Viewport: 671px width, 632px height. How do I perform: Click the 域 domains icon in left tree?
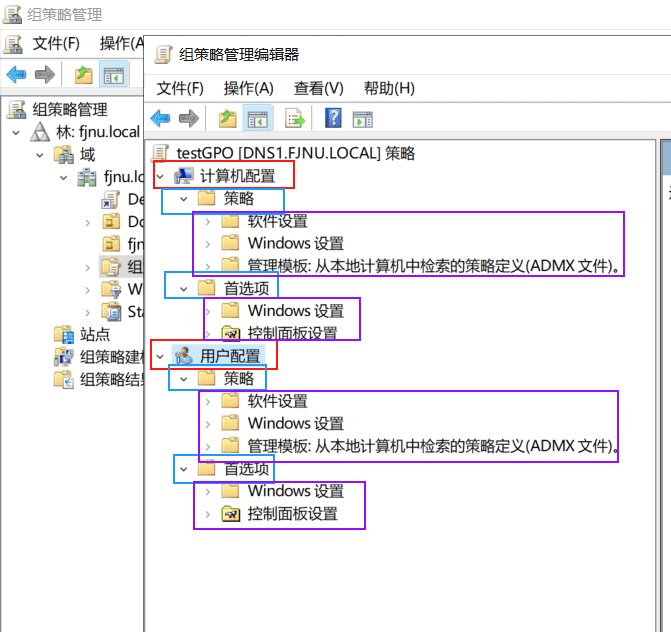tap(64, 154)
